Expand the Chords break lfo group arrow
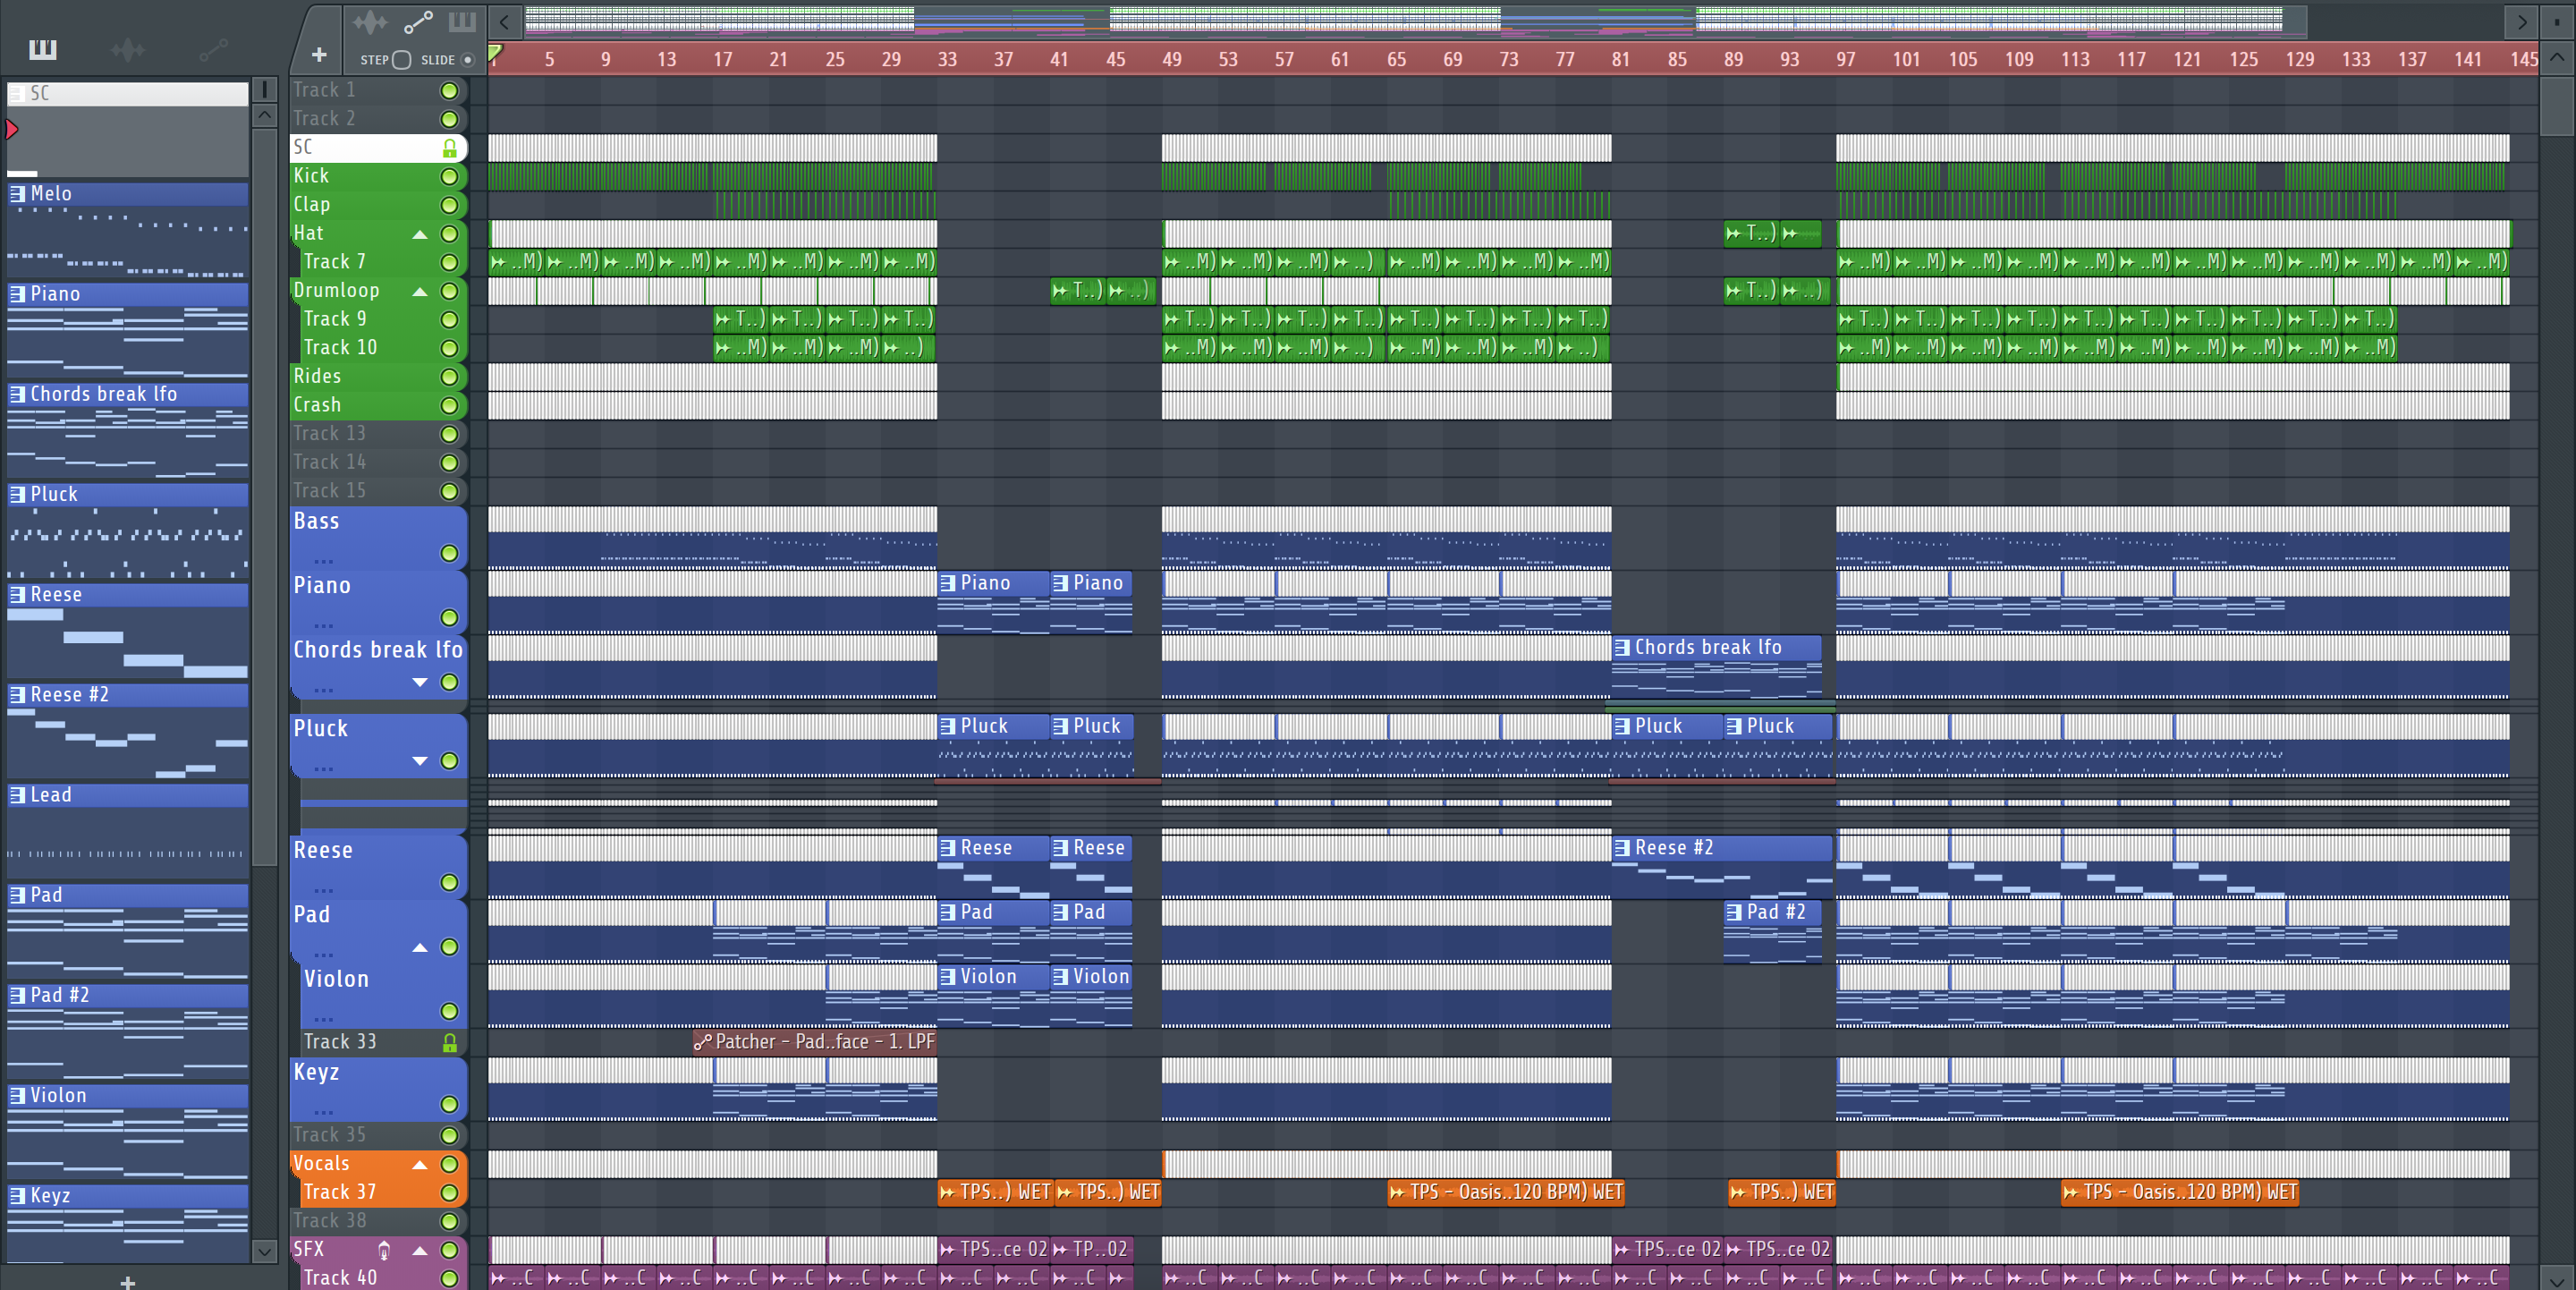Screen dimensions: 2576x1290 [x=420, y=682]
